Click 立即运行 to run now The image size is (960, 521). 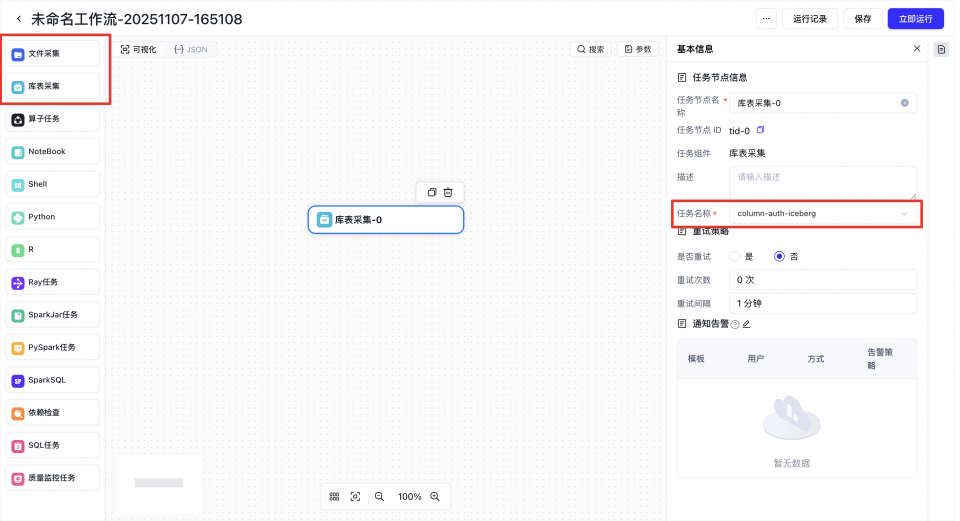pos(915,19)
